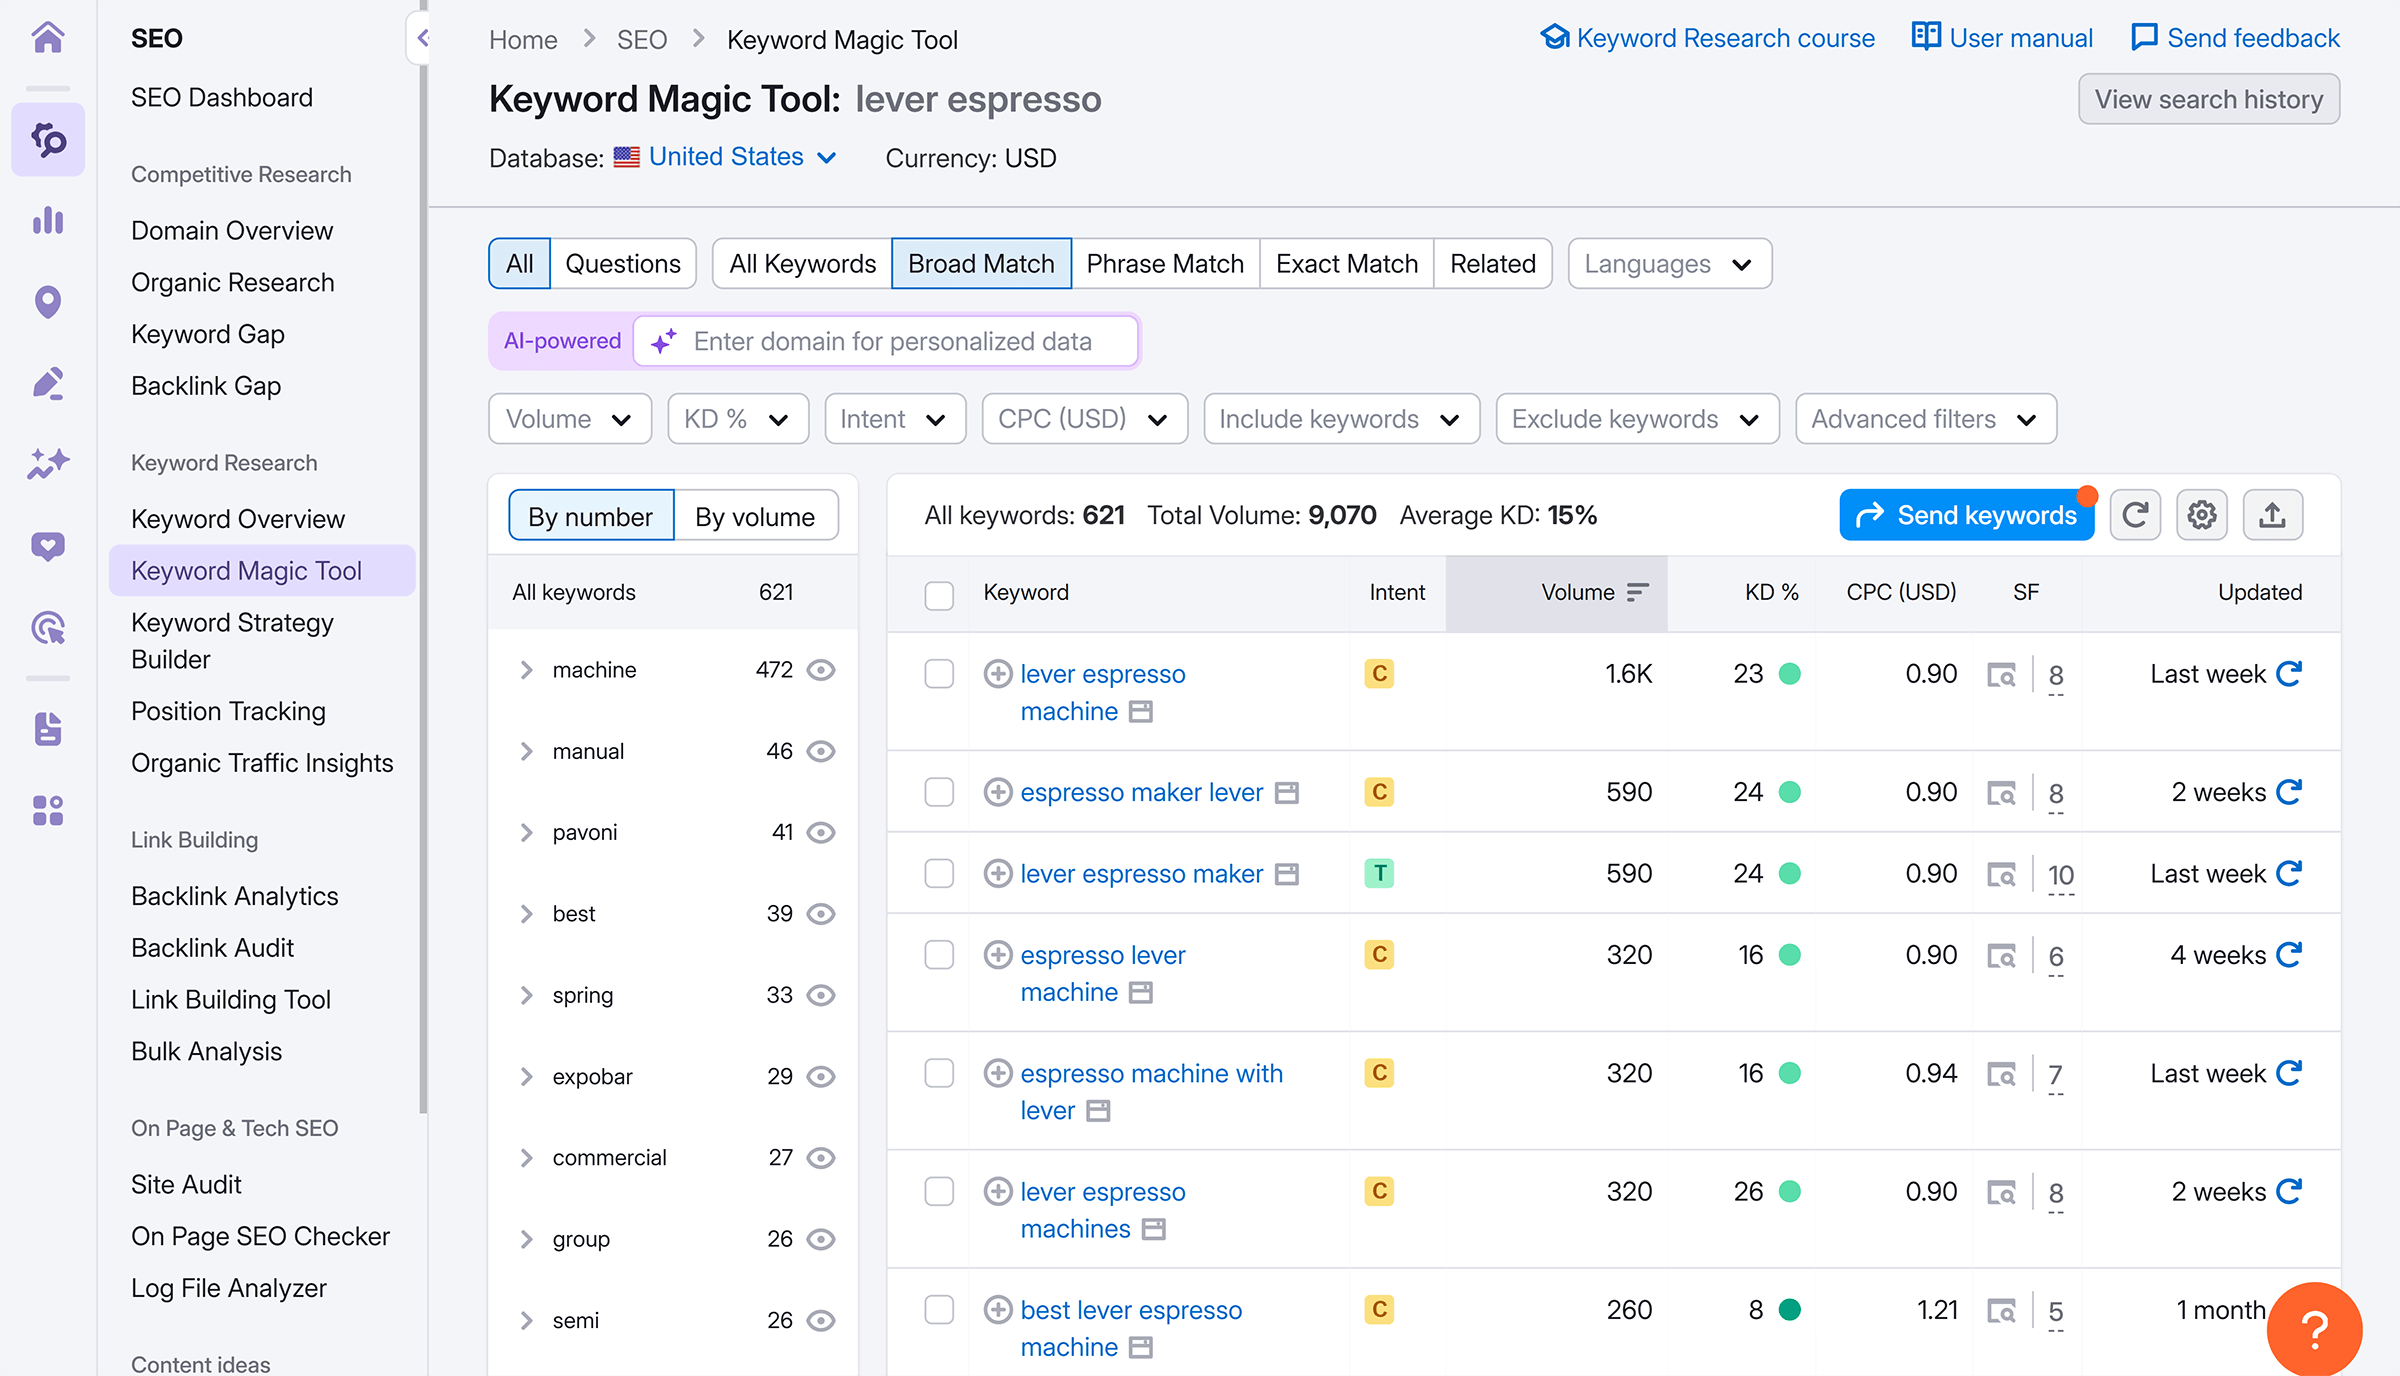
Task: Open keyword page icon beside 'espresso maker lever'
Action: (x=1287, y=793)
